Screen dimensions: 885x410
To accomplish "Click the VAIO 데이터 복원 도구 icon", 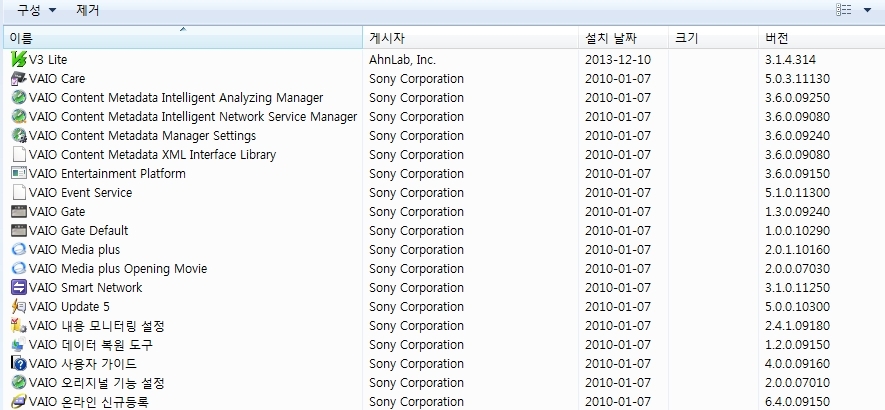I will click(19, 345).
